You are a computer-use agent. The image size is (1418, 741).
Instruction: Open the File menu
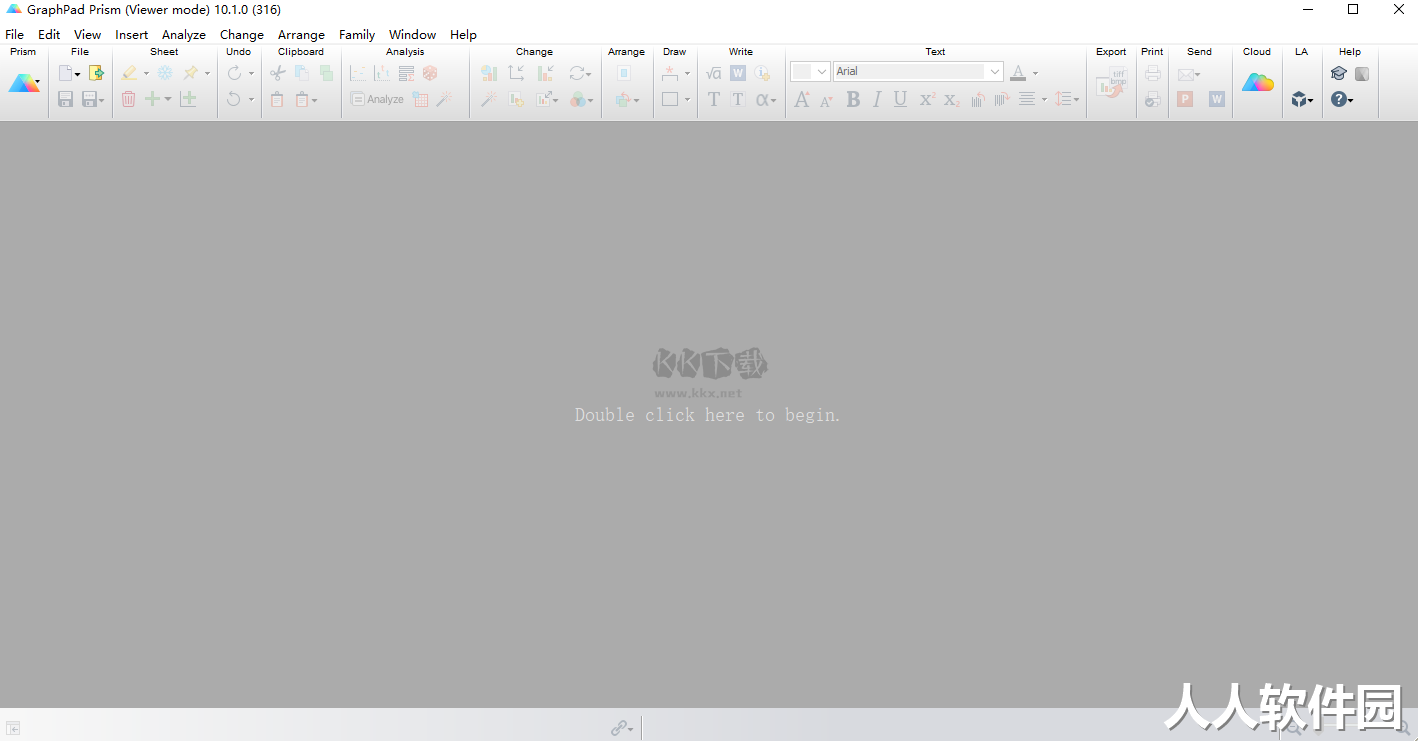click(x=14, y=34)
